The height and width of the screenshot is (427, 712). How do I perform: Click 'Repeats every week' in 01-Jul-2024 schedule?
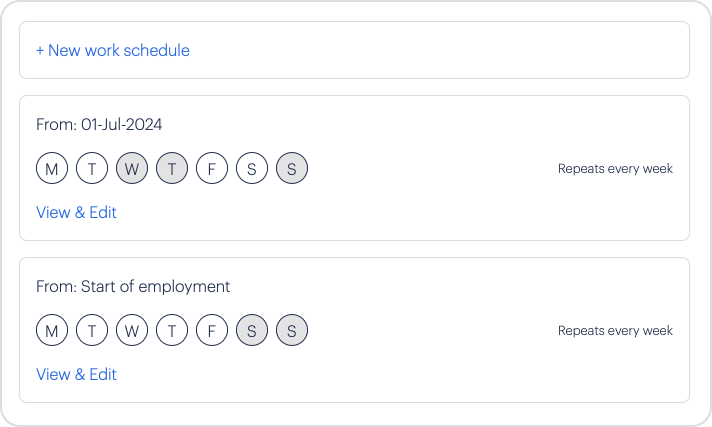click(x=615, y=169)
